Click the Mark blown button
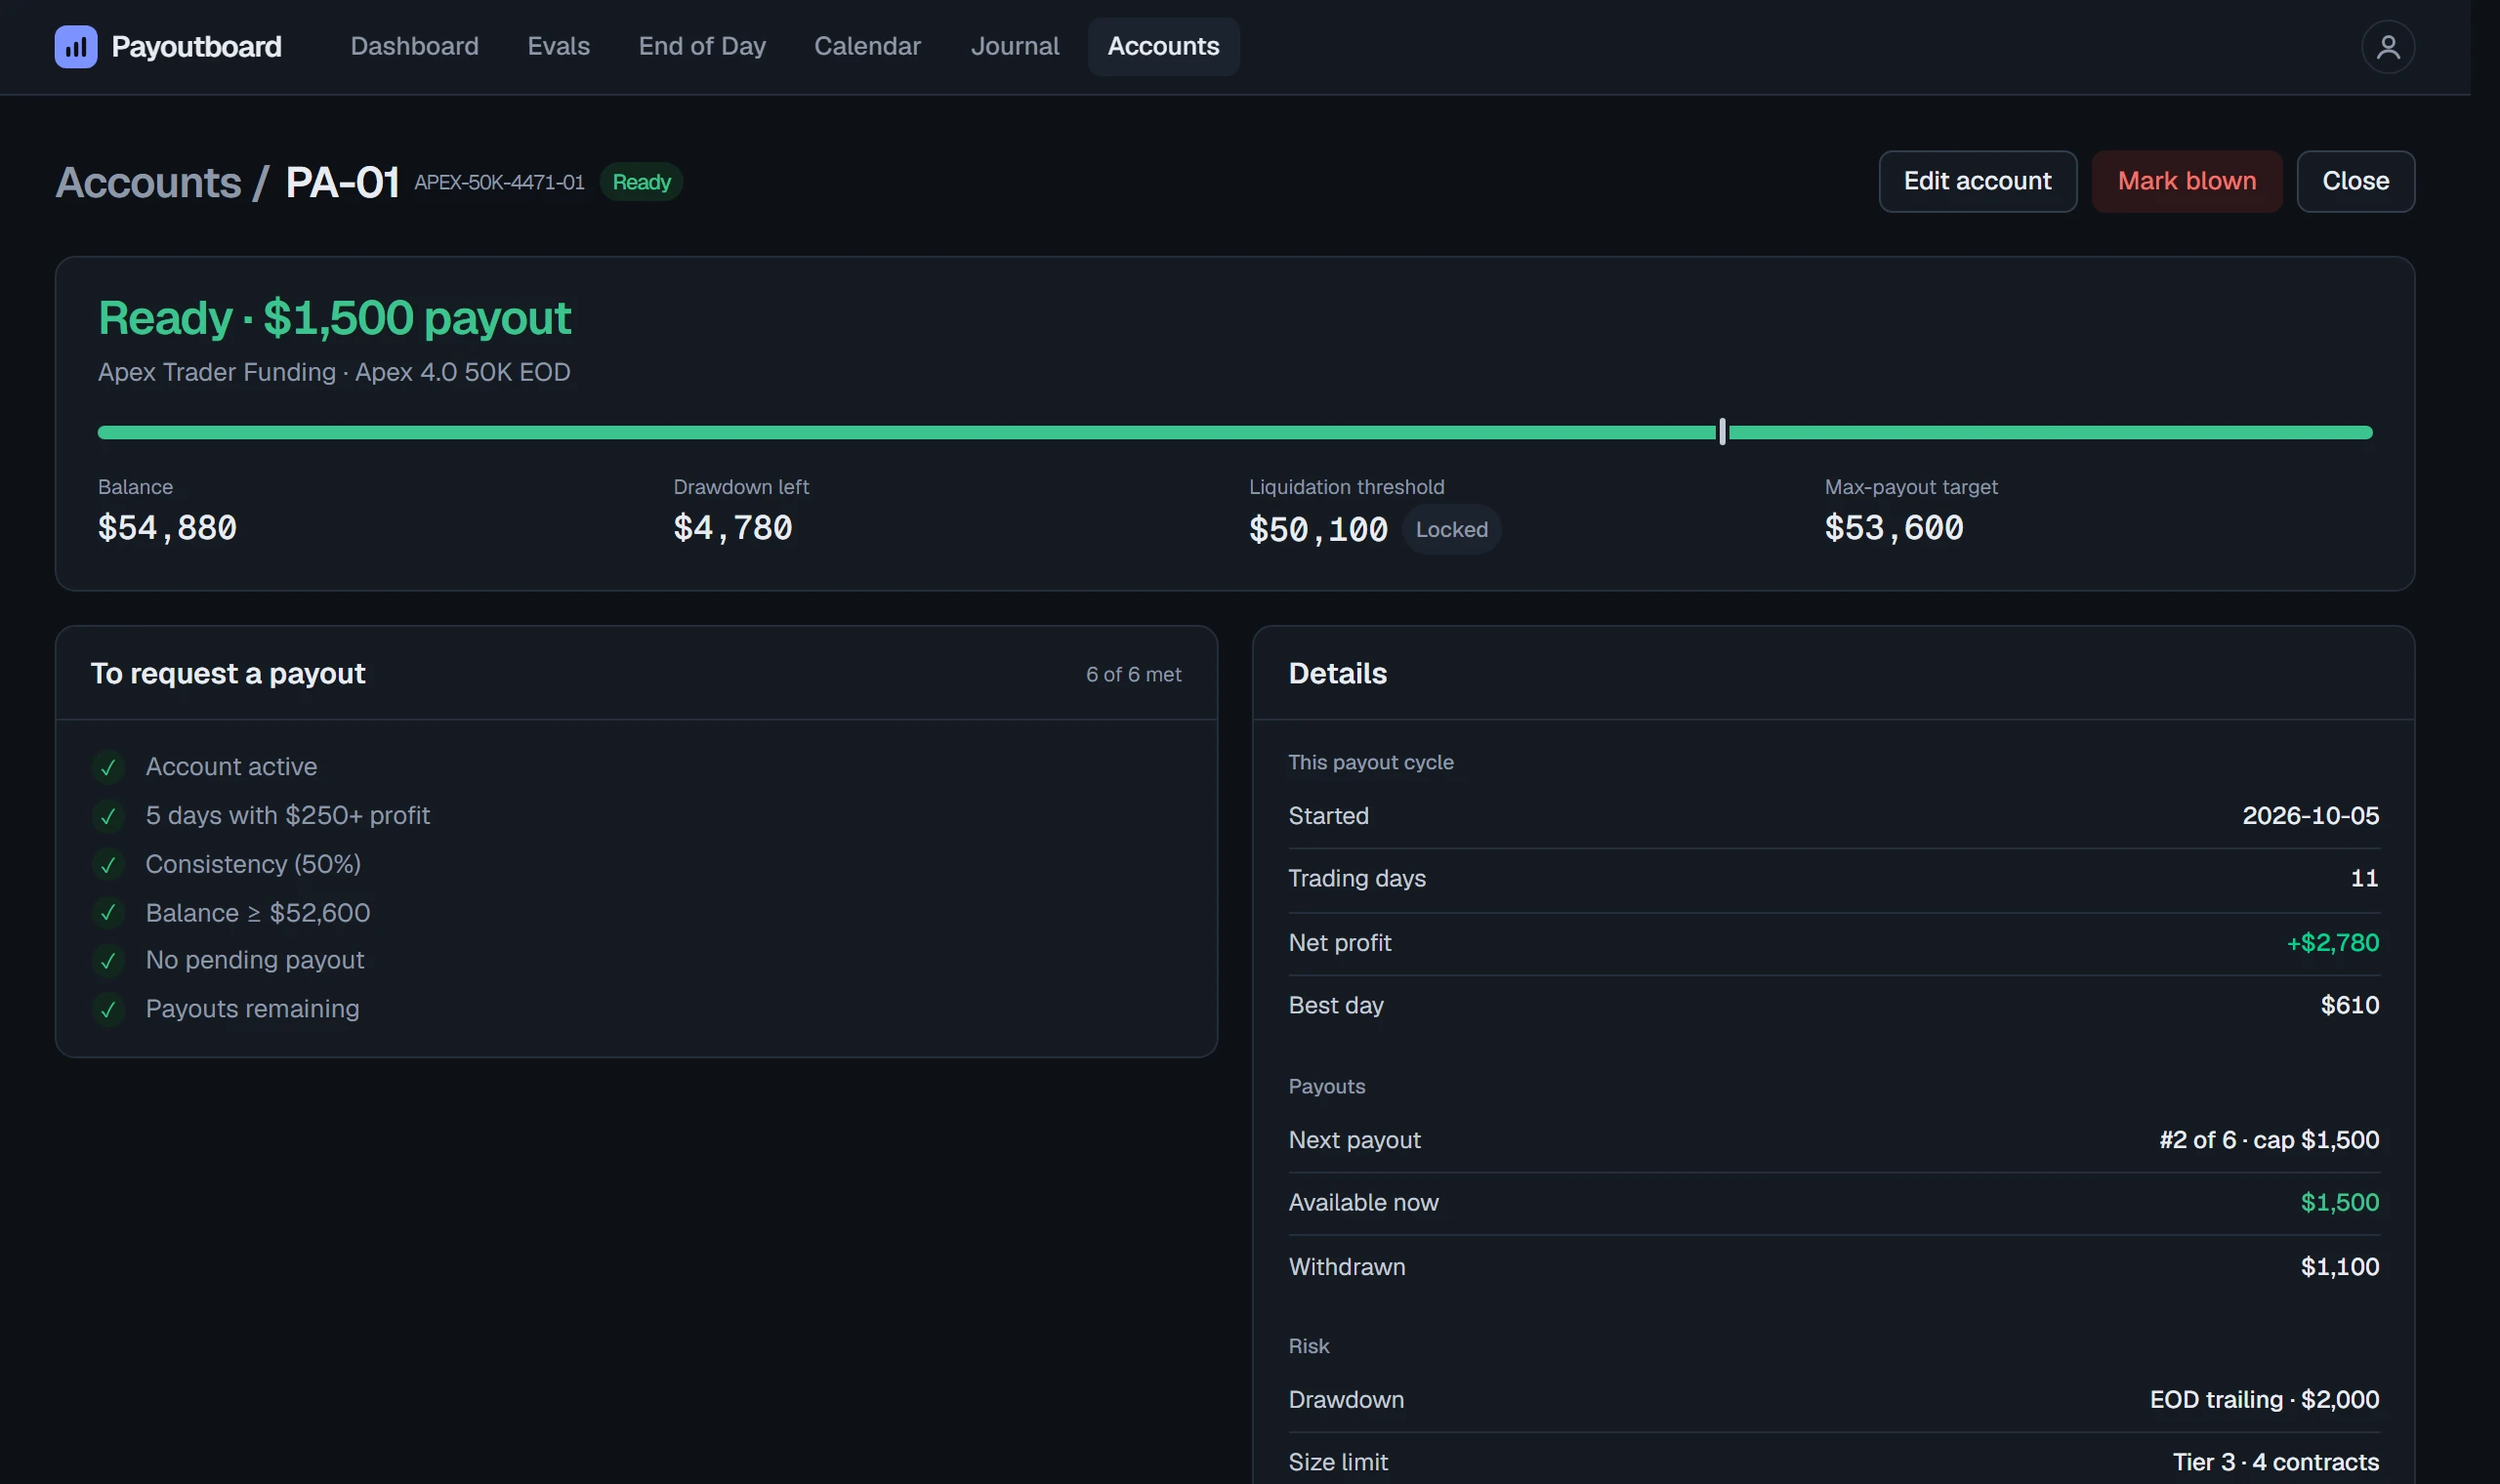Viewport: 2500px width, 1484px height. pyautogui.click(x=2186, y=181)
